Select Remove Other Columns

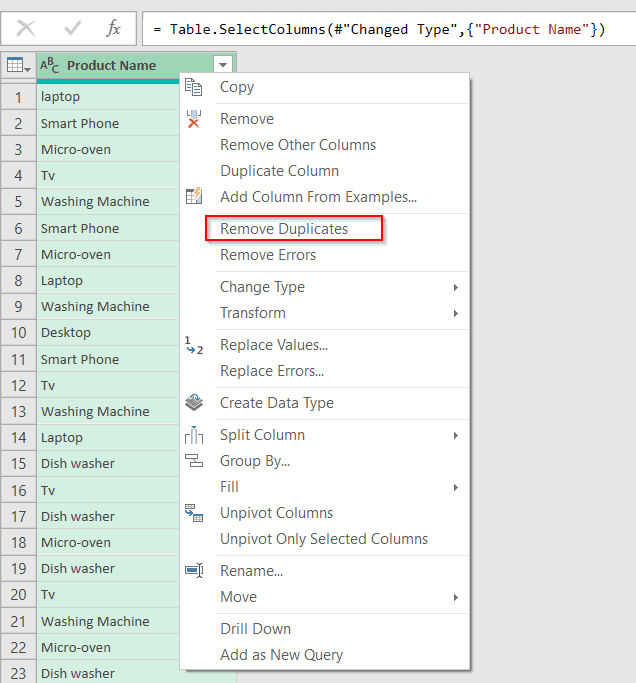point(298,145)
